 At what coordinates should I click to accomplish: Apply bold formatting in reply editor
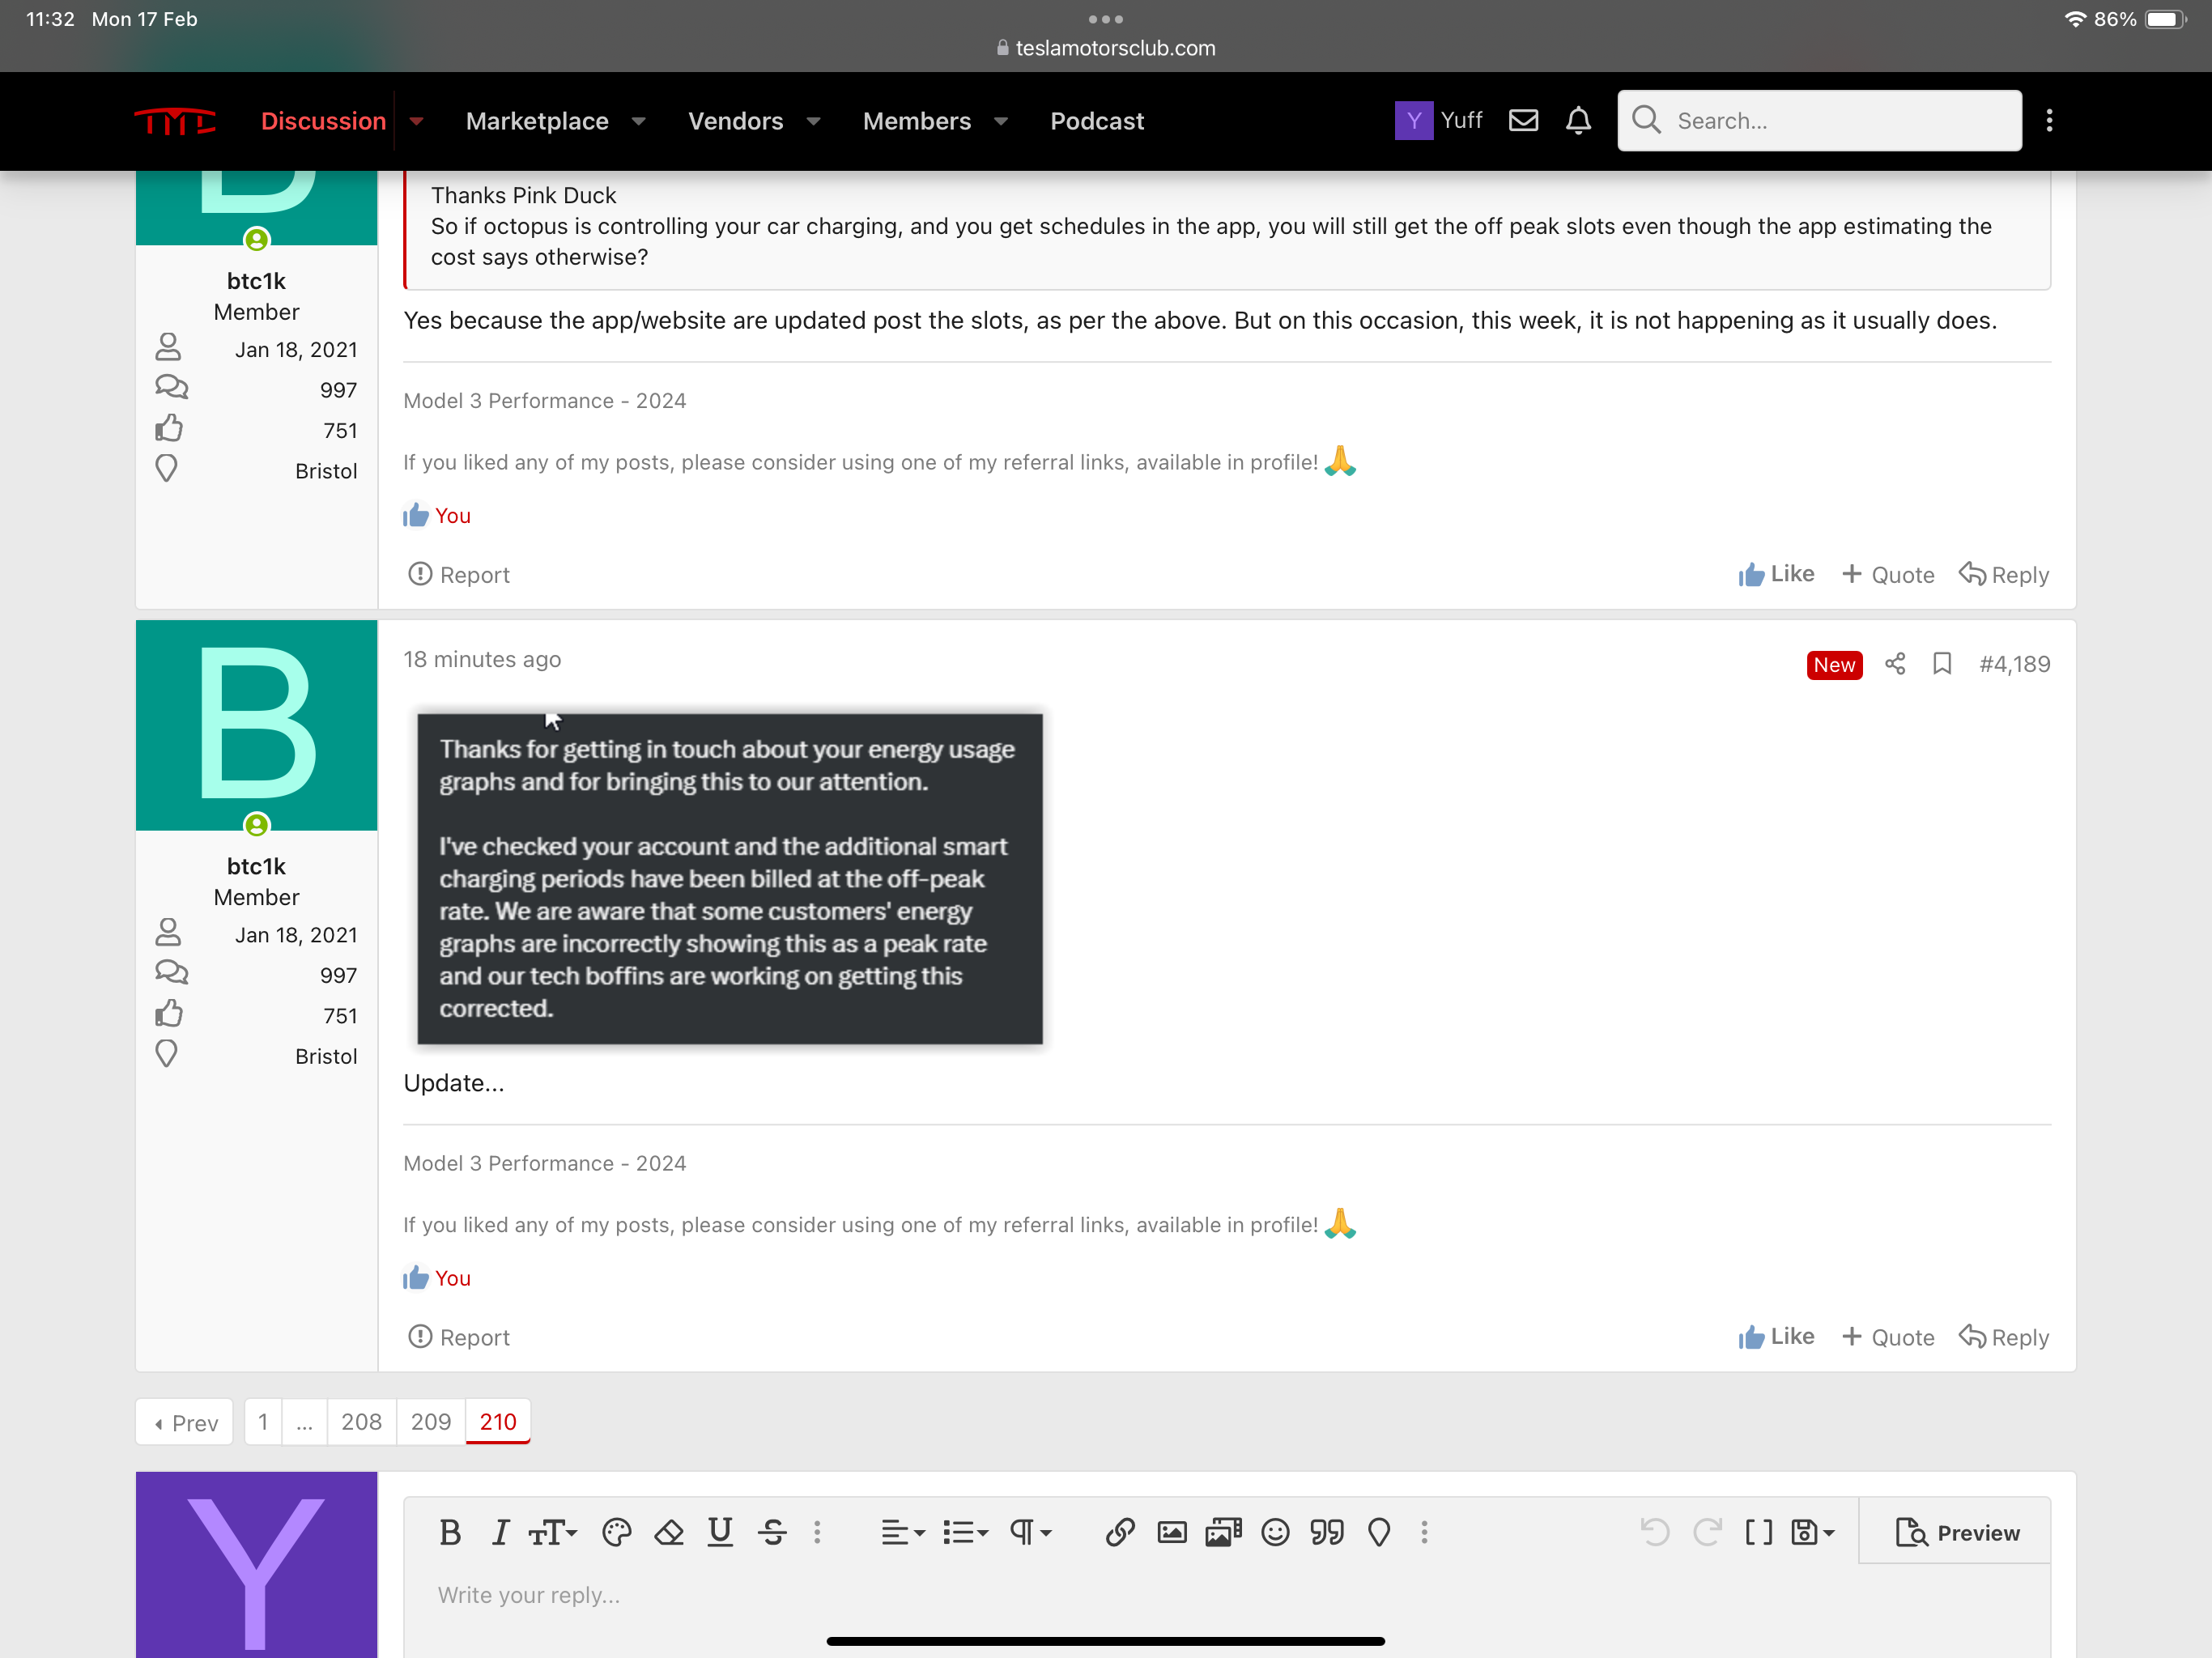point(450,1532)
